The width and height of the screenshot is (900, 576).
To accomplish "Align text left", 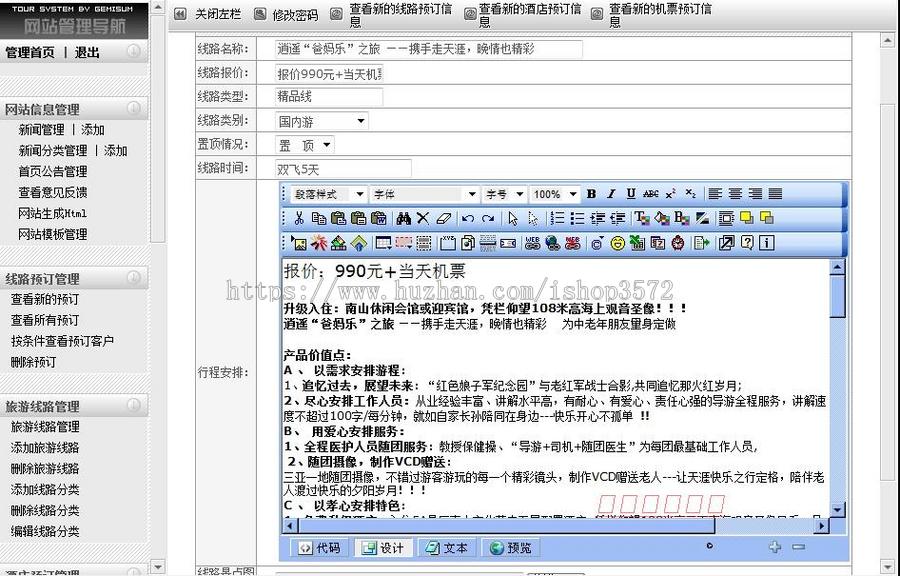I will click(715, 194).
